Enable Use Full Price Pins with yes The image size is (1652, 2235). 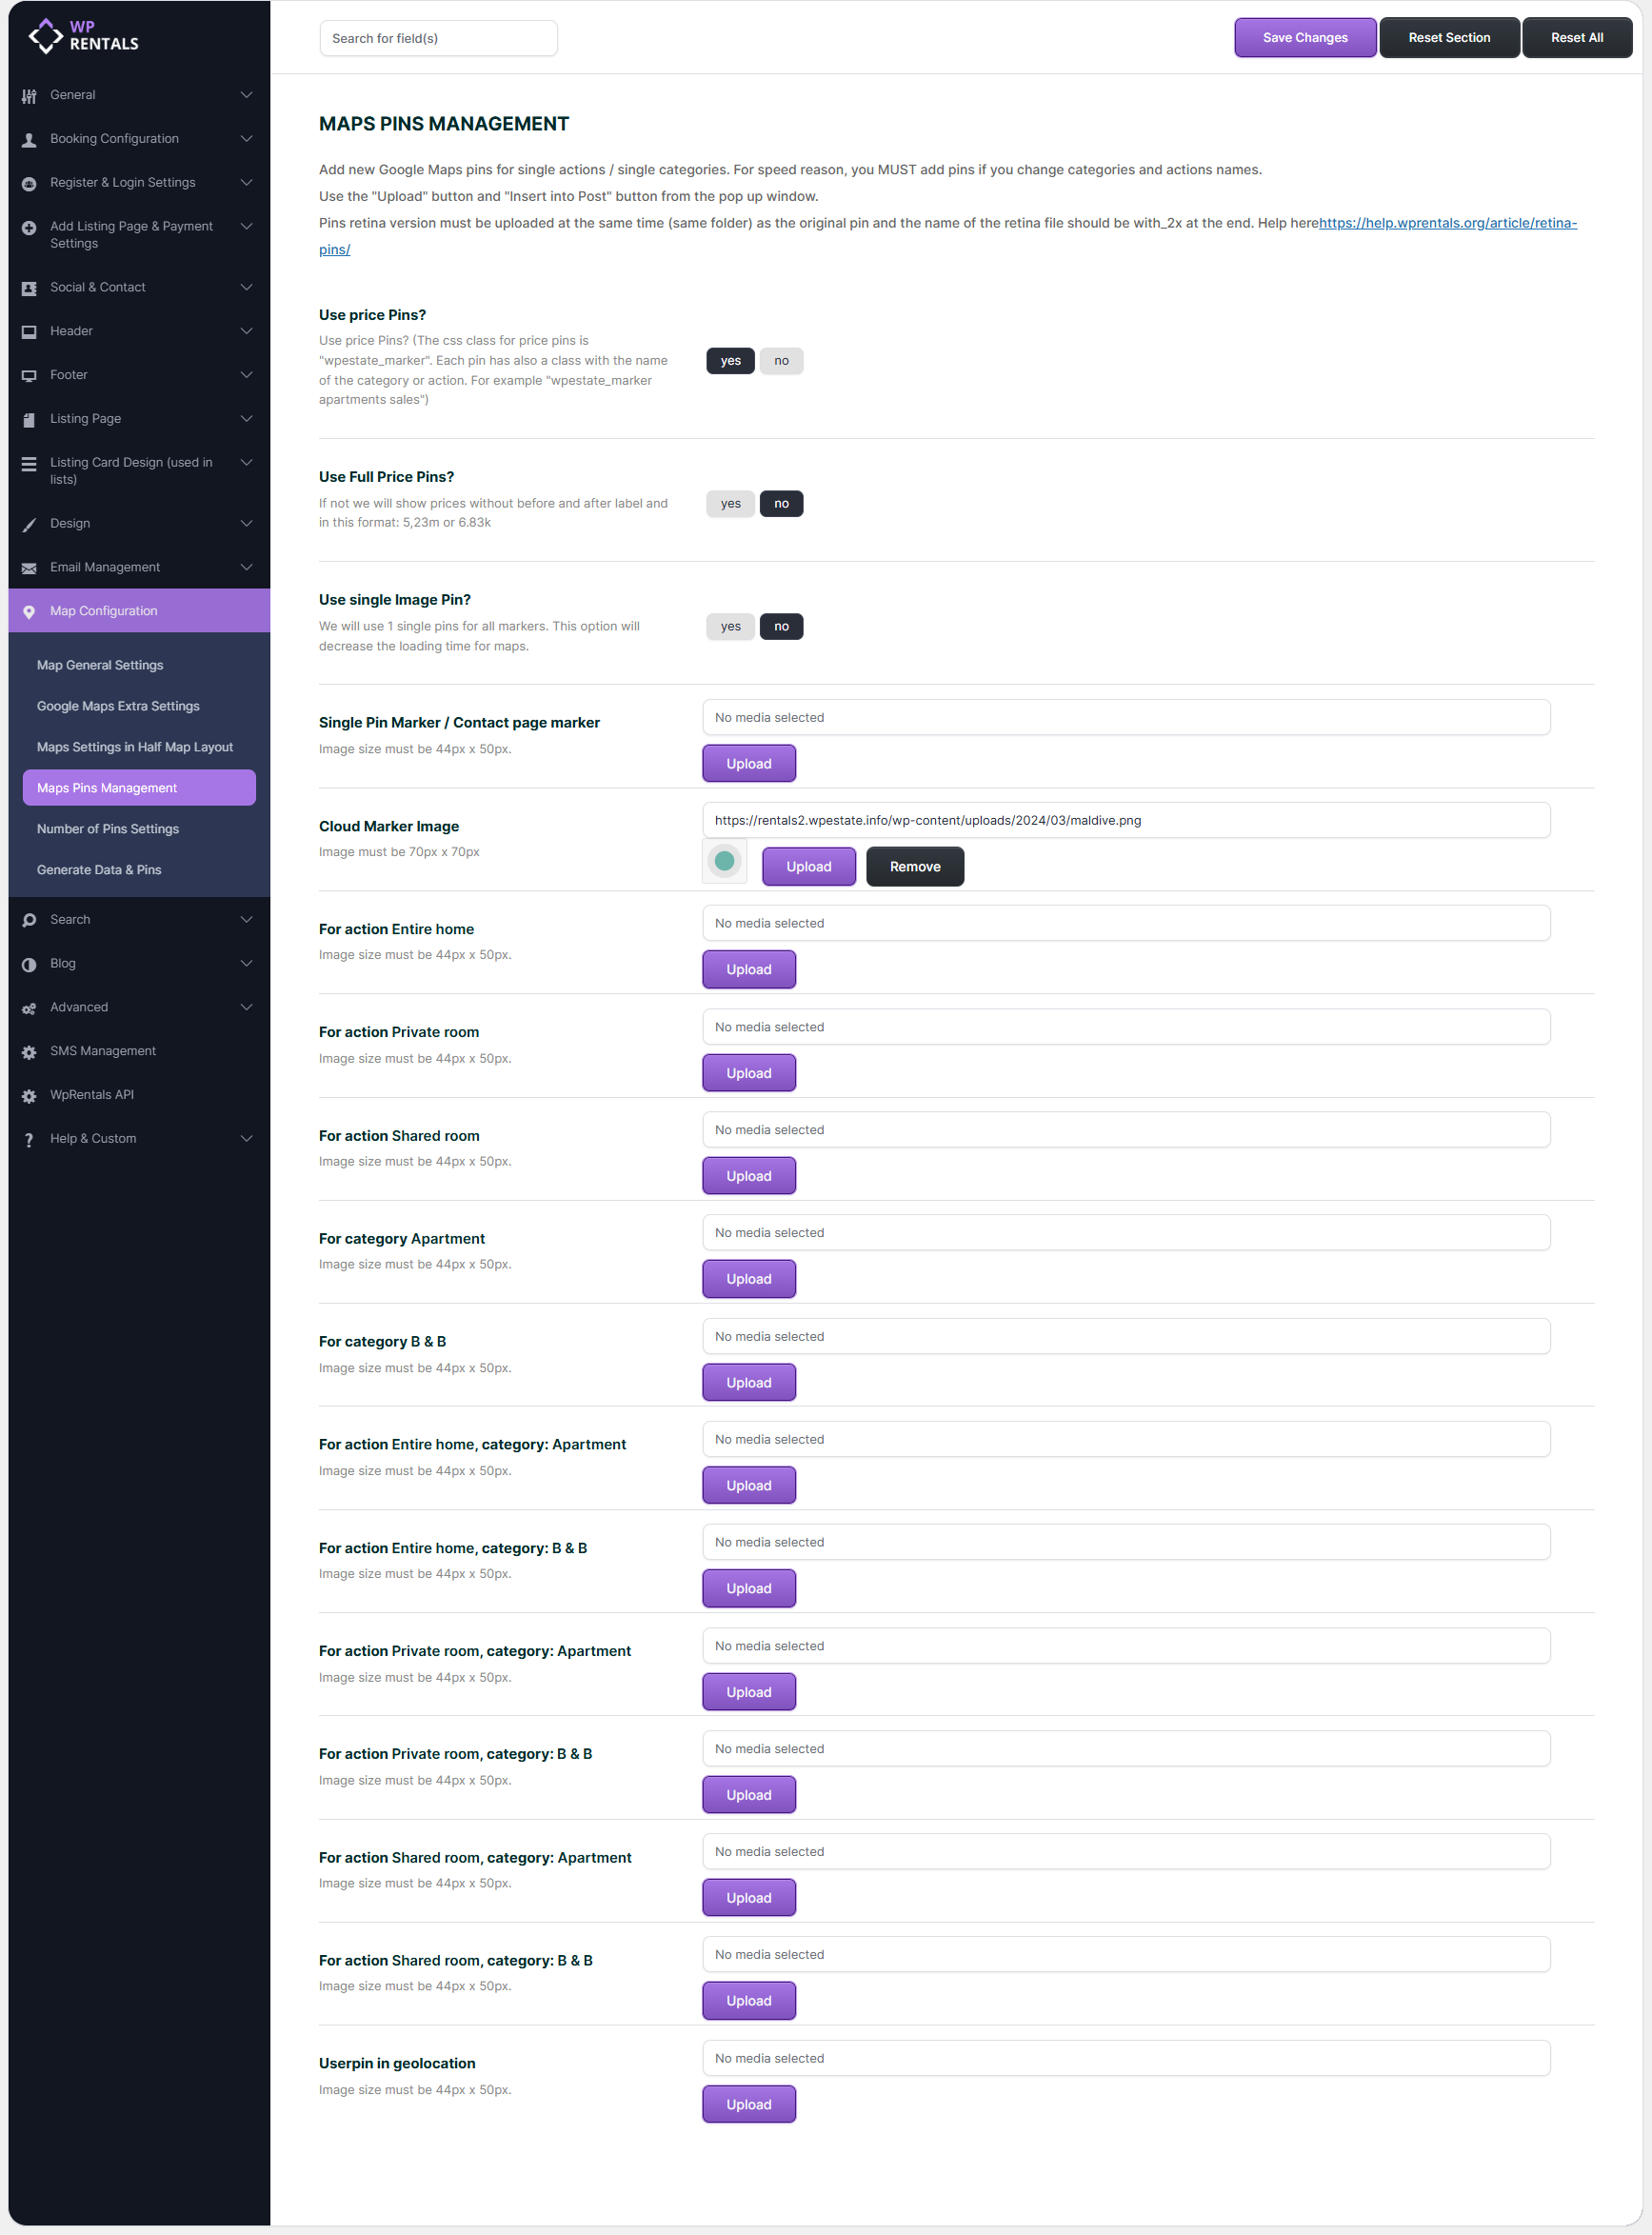[x=730, y=504]
